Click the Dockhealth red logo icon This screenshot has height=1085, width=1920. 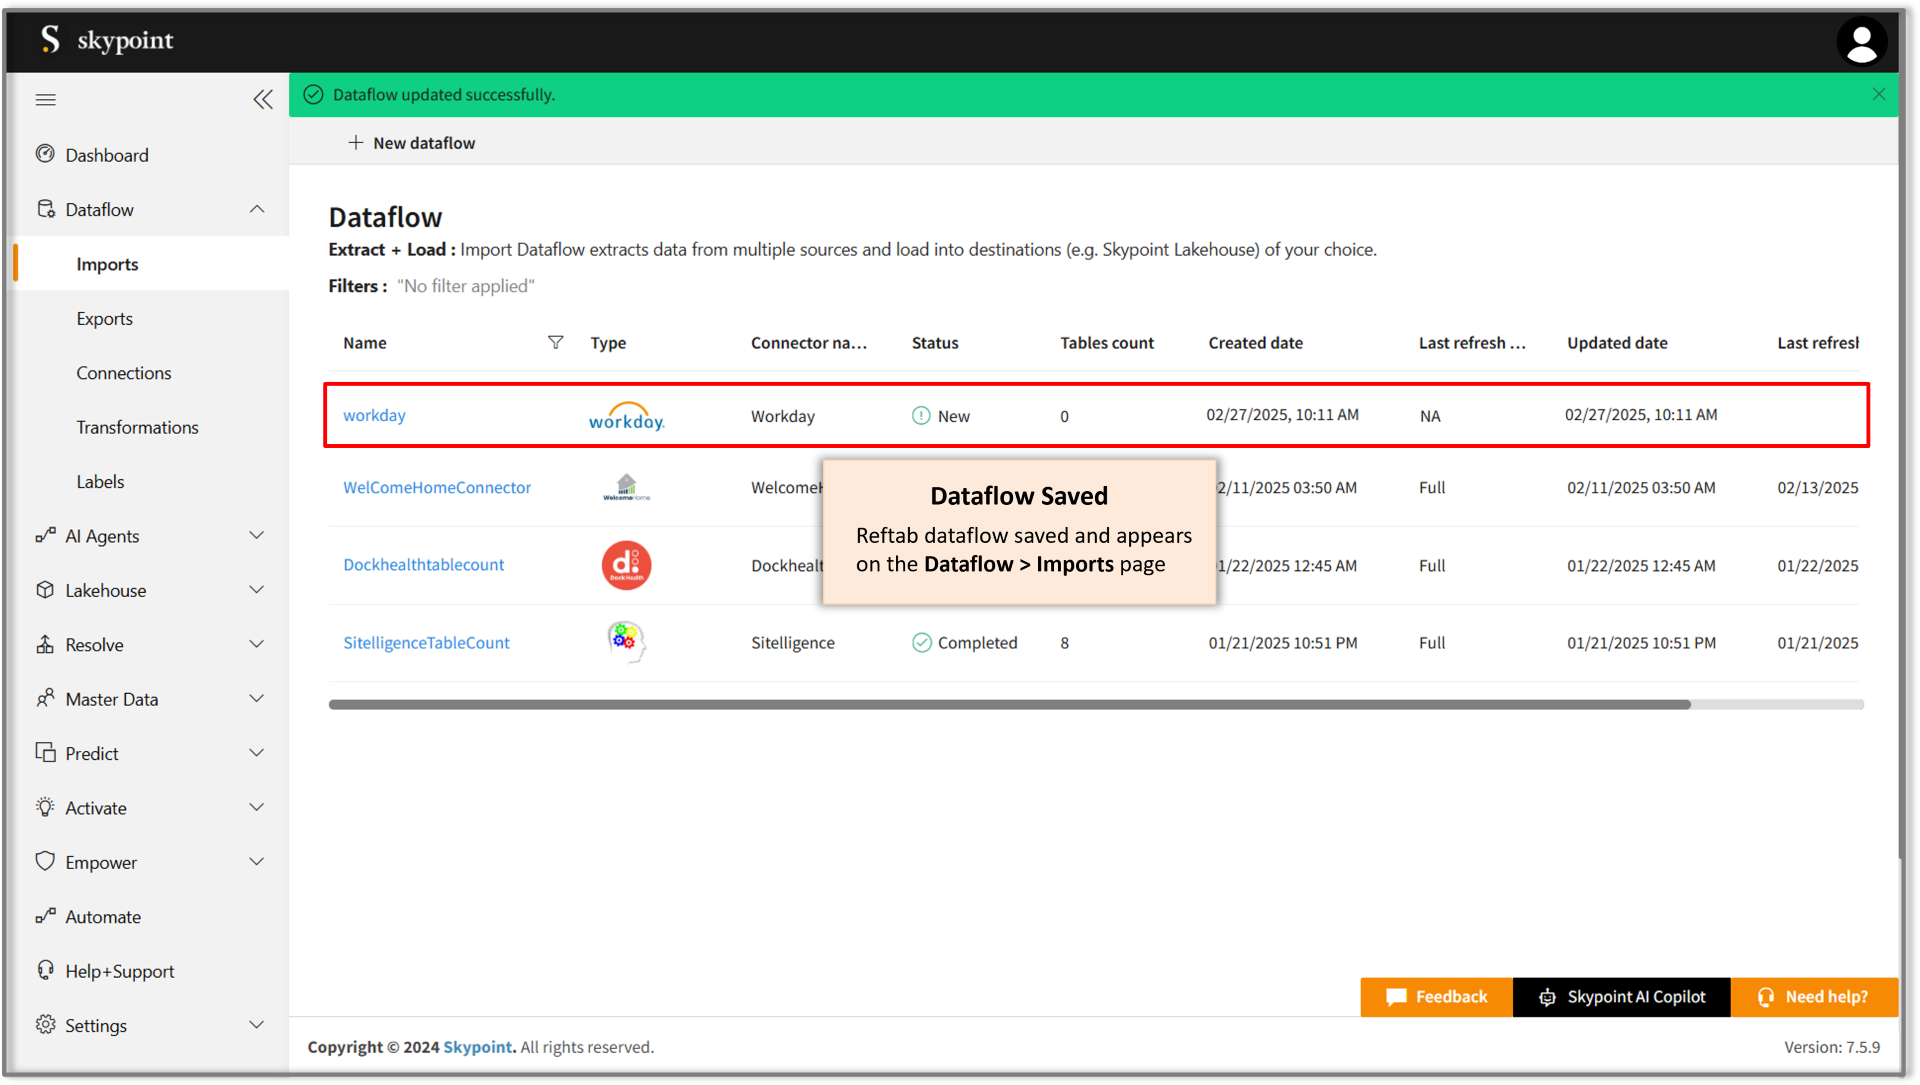tap(626, 565)
